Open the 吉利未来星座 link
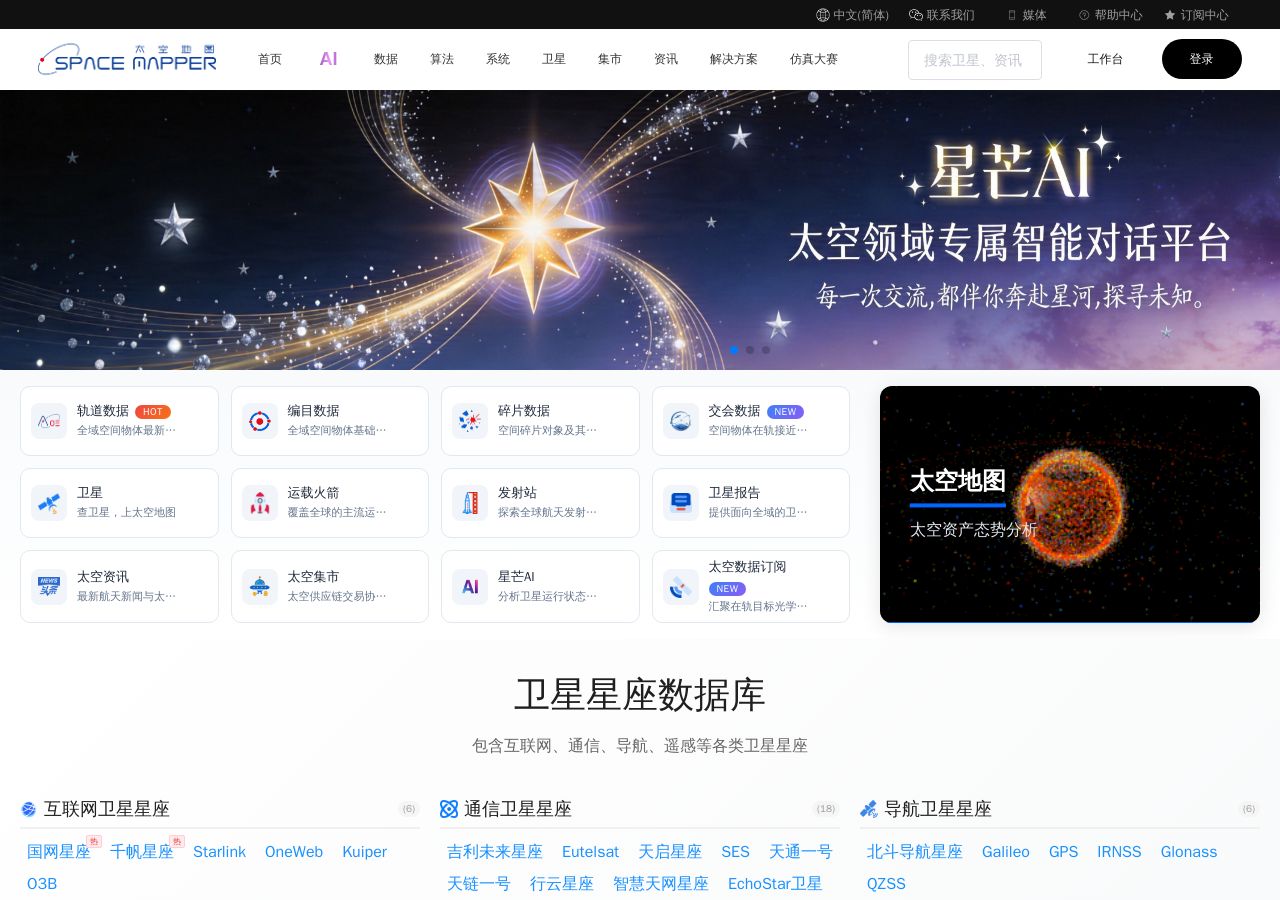Screen dimensions: 1280x900 (x=495, y=852)
